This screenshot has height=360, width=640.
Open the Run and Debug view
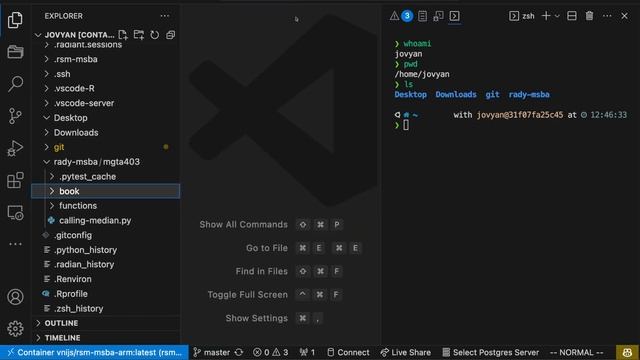tap(15, 148)
